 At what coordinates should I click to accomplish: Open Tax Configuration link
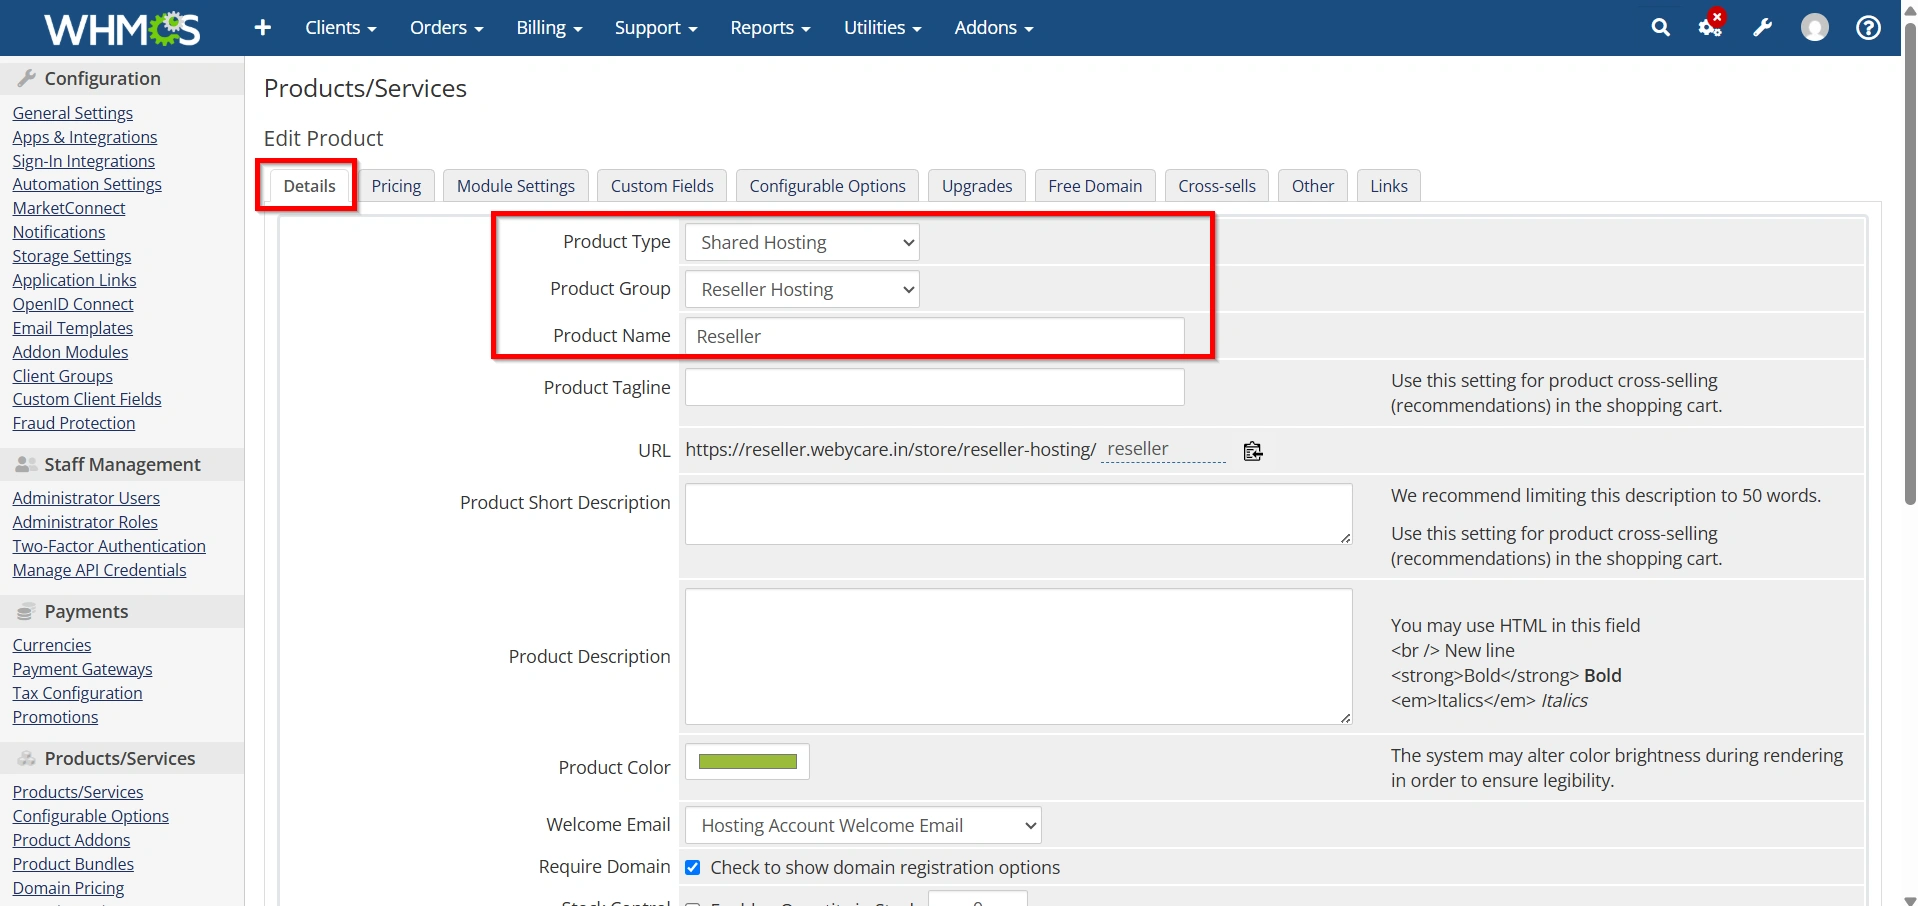[x=78, y=693]
